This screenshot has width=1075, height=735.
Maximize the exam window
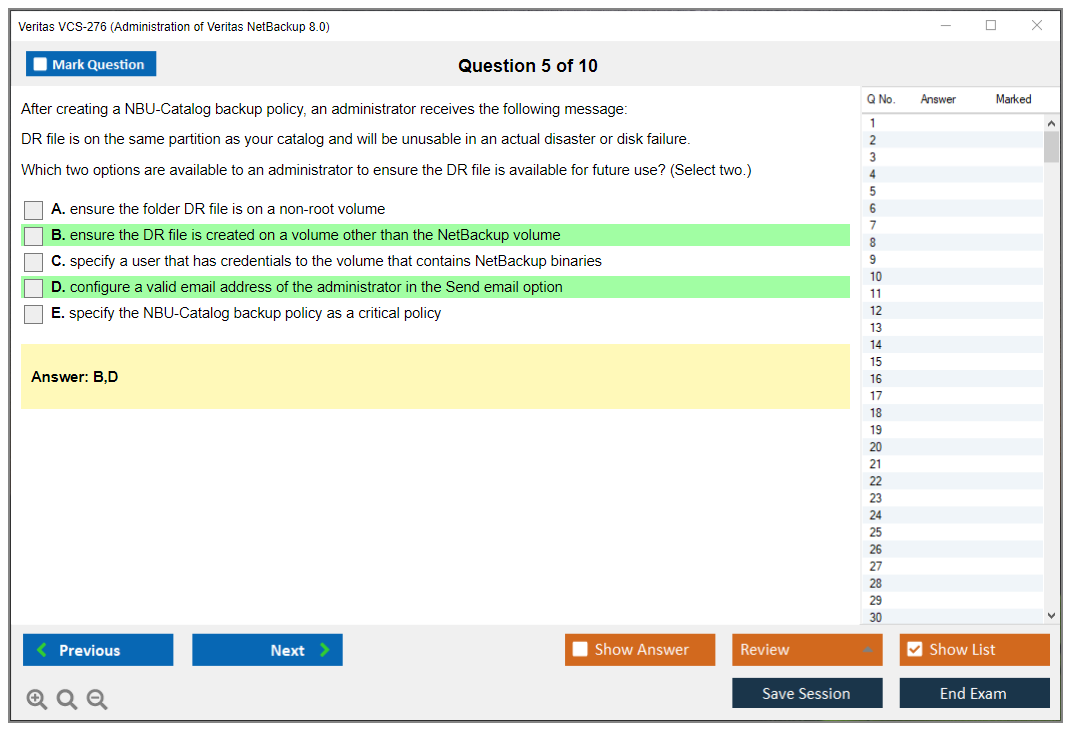pyautogui.click(x=991, y=26)
